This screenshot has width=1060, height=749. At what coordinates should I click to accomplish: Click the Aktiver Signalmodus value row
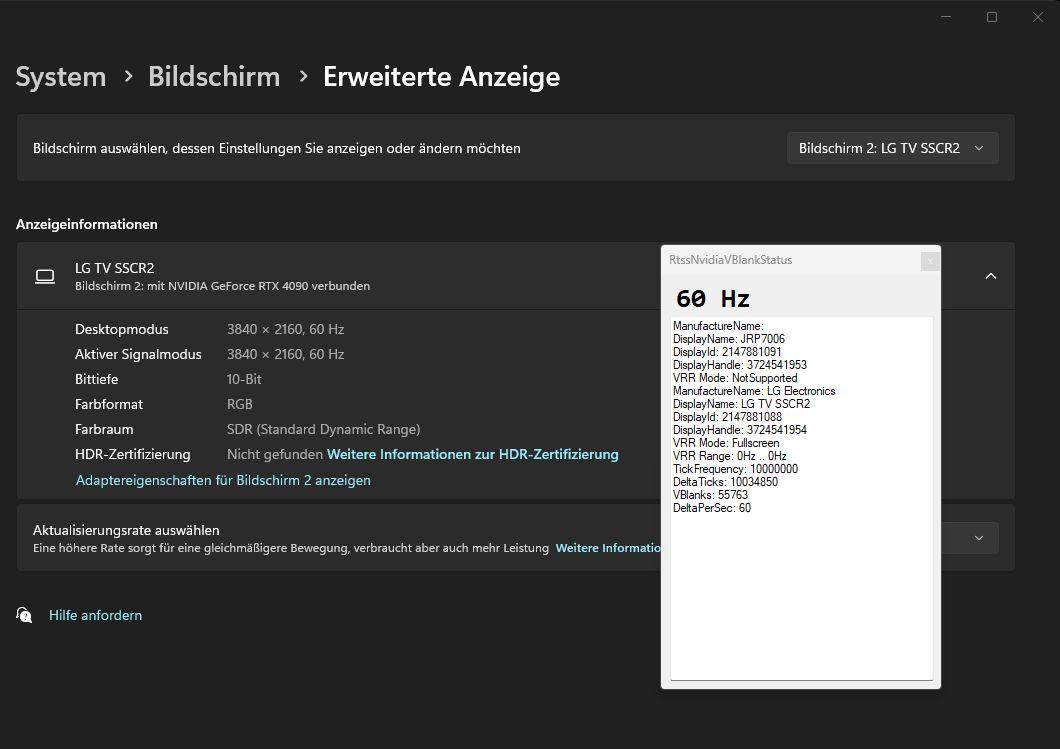[285, 354]
